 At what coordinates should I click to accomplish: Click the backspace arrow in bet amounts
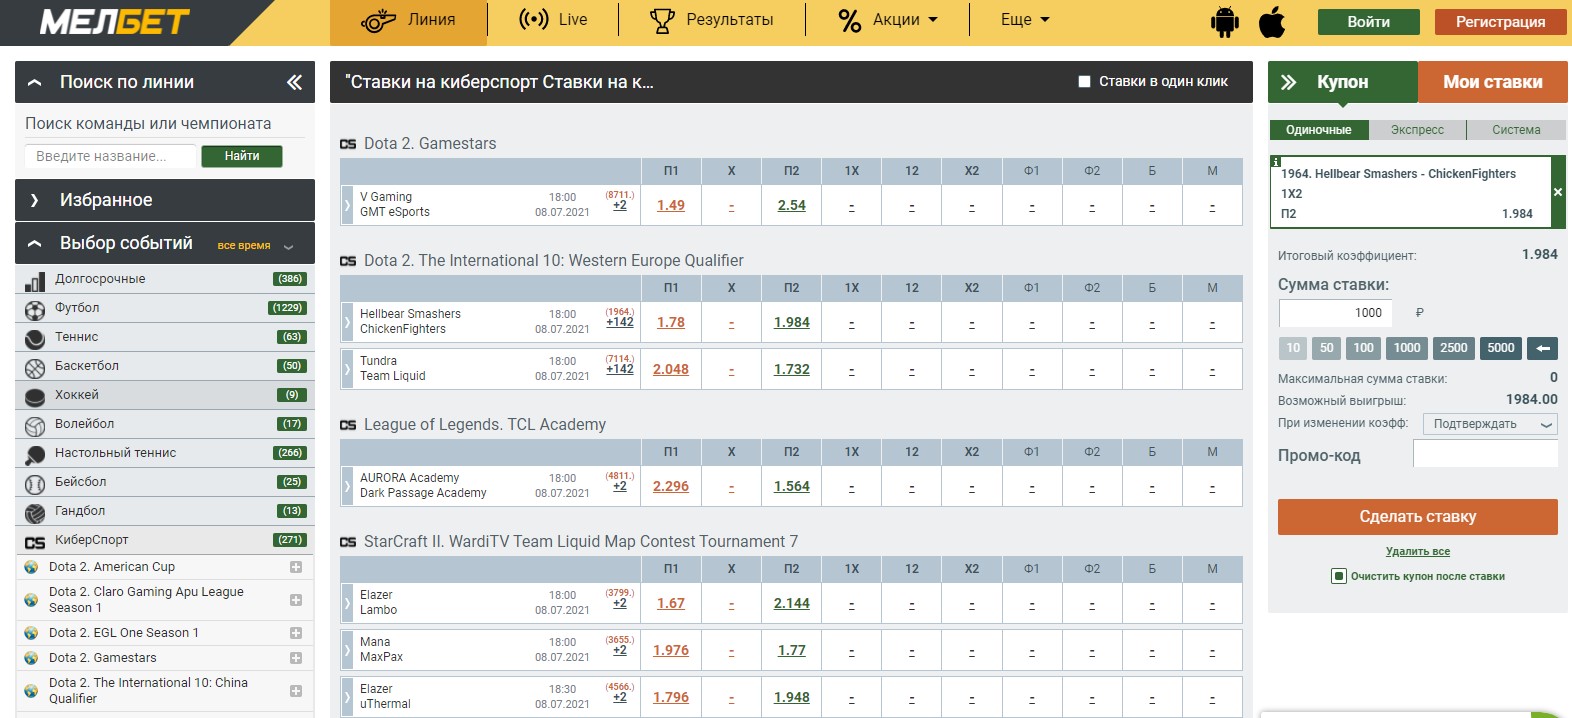pos(1543,348)
